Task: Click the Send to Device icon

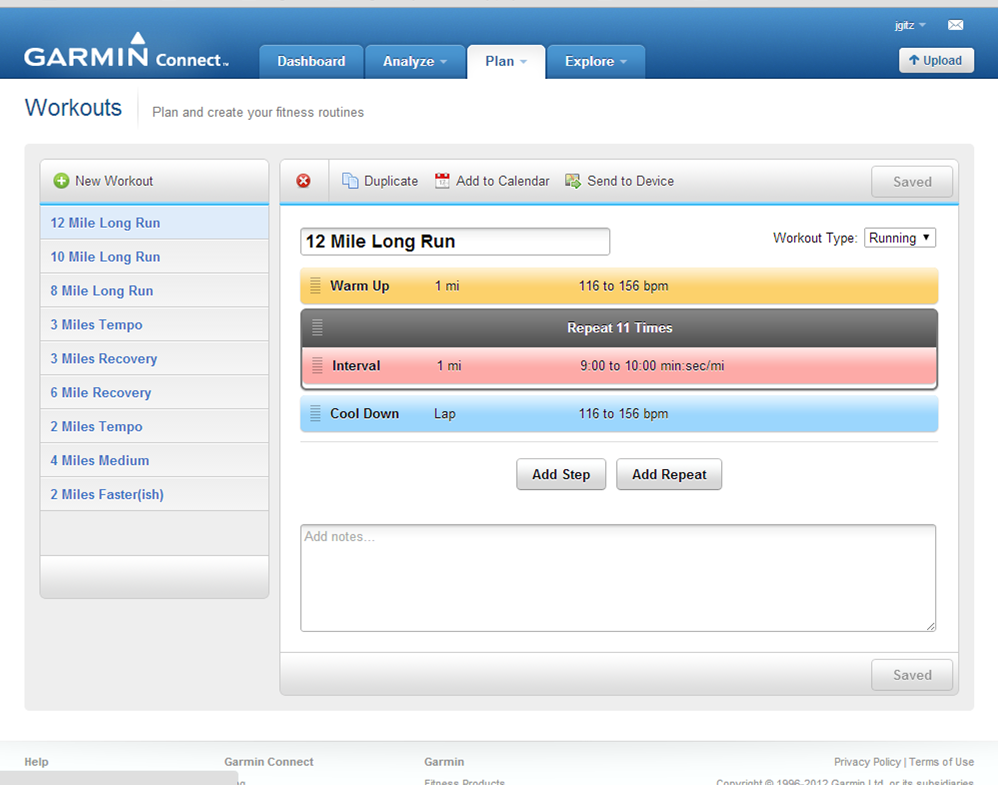Action: (x=573, y=181)
